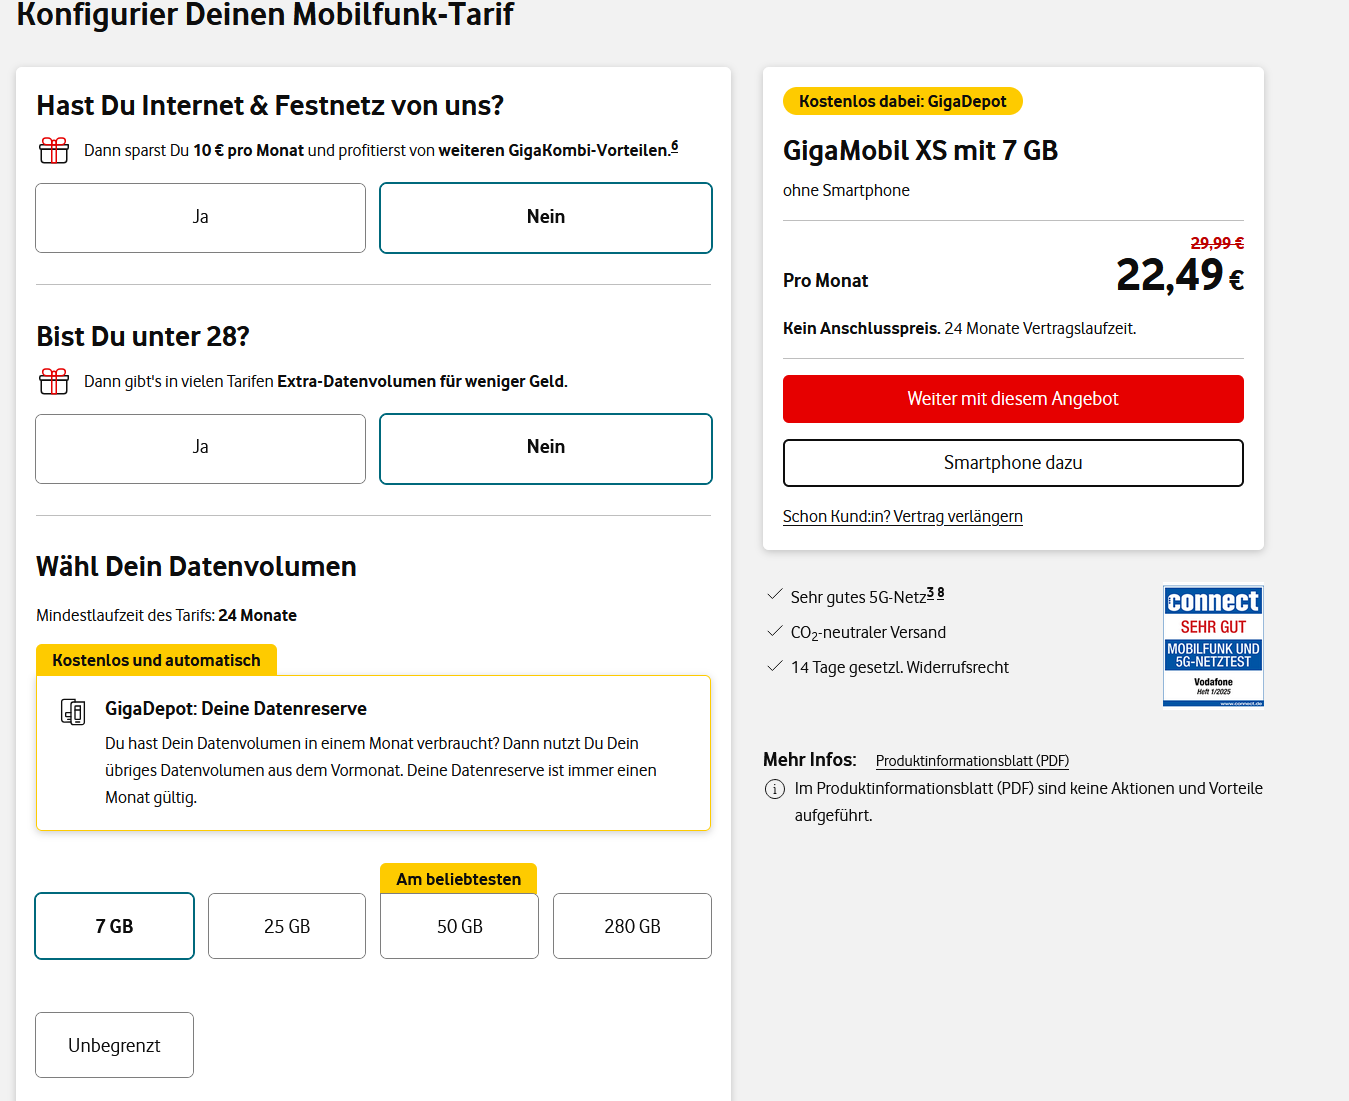1349x1101 pixels.
Task: Click the GigaDepot: Deine Datenreserve heading
Action: coord(236,709)
